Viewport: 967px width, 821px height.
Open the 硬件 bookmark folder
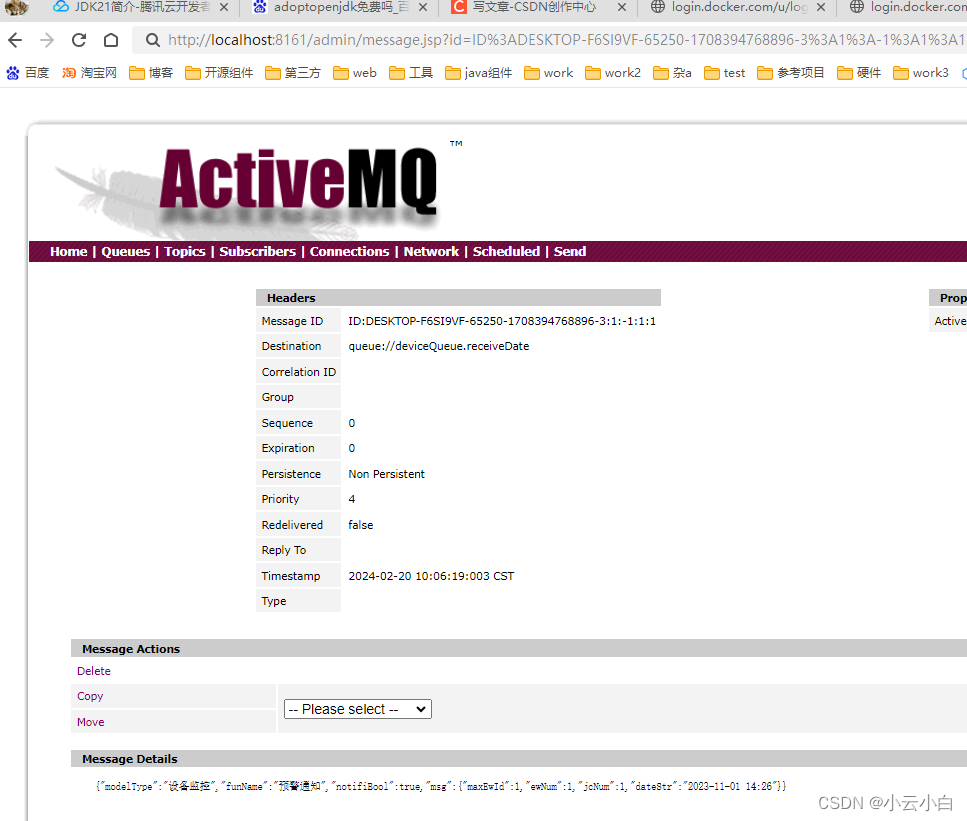pyautogui.click(x=859, y=73)
